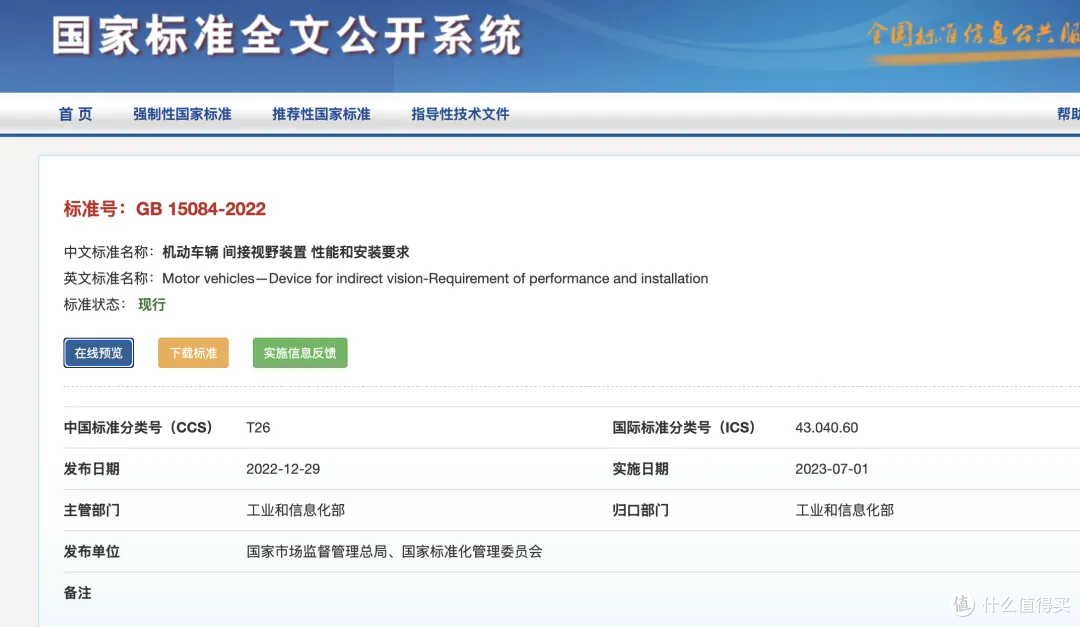Click 工业和信息化部 next to 归口部门
The image size is (1080, 627).
tap(844, 511)
